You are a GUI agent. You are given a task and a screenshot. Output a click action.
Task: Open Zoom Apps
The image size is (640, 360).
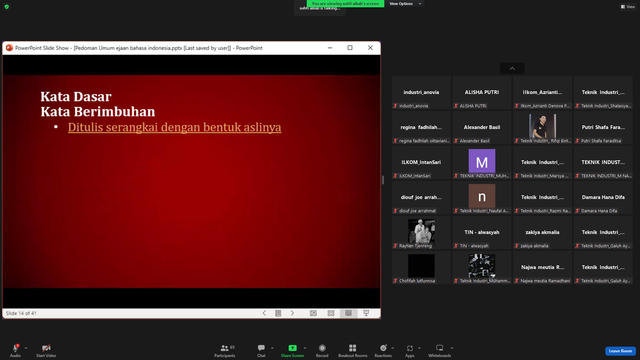pos(410,350)
